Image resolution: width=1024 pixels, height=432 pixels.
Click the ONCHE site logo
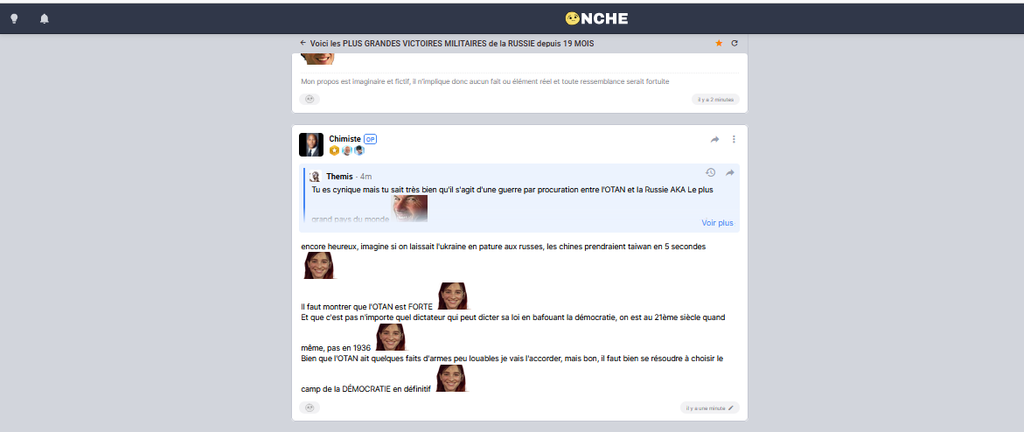[596, 18]
